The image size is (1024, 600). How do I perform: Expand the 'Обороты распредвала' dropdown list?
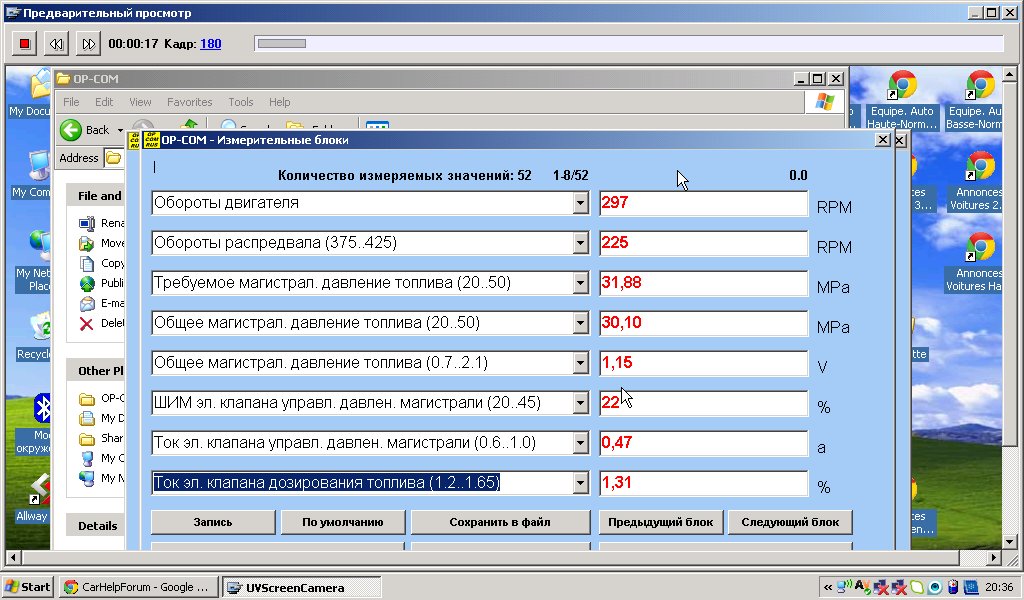point(580,244)
